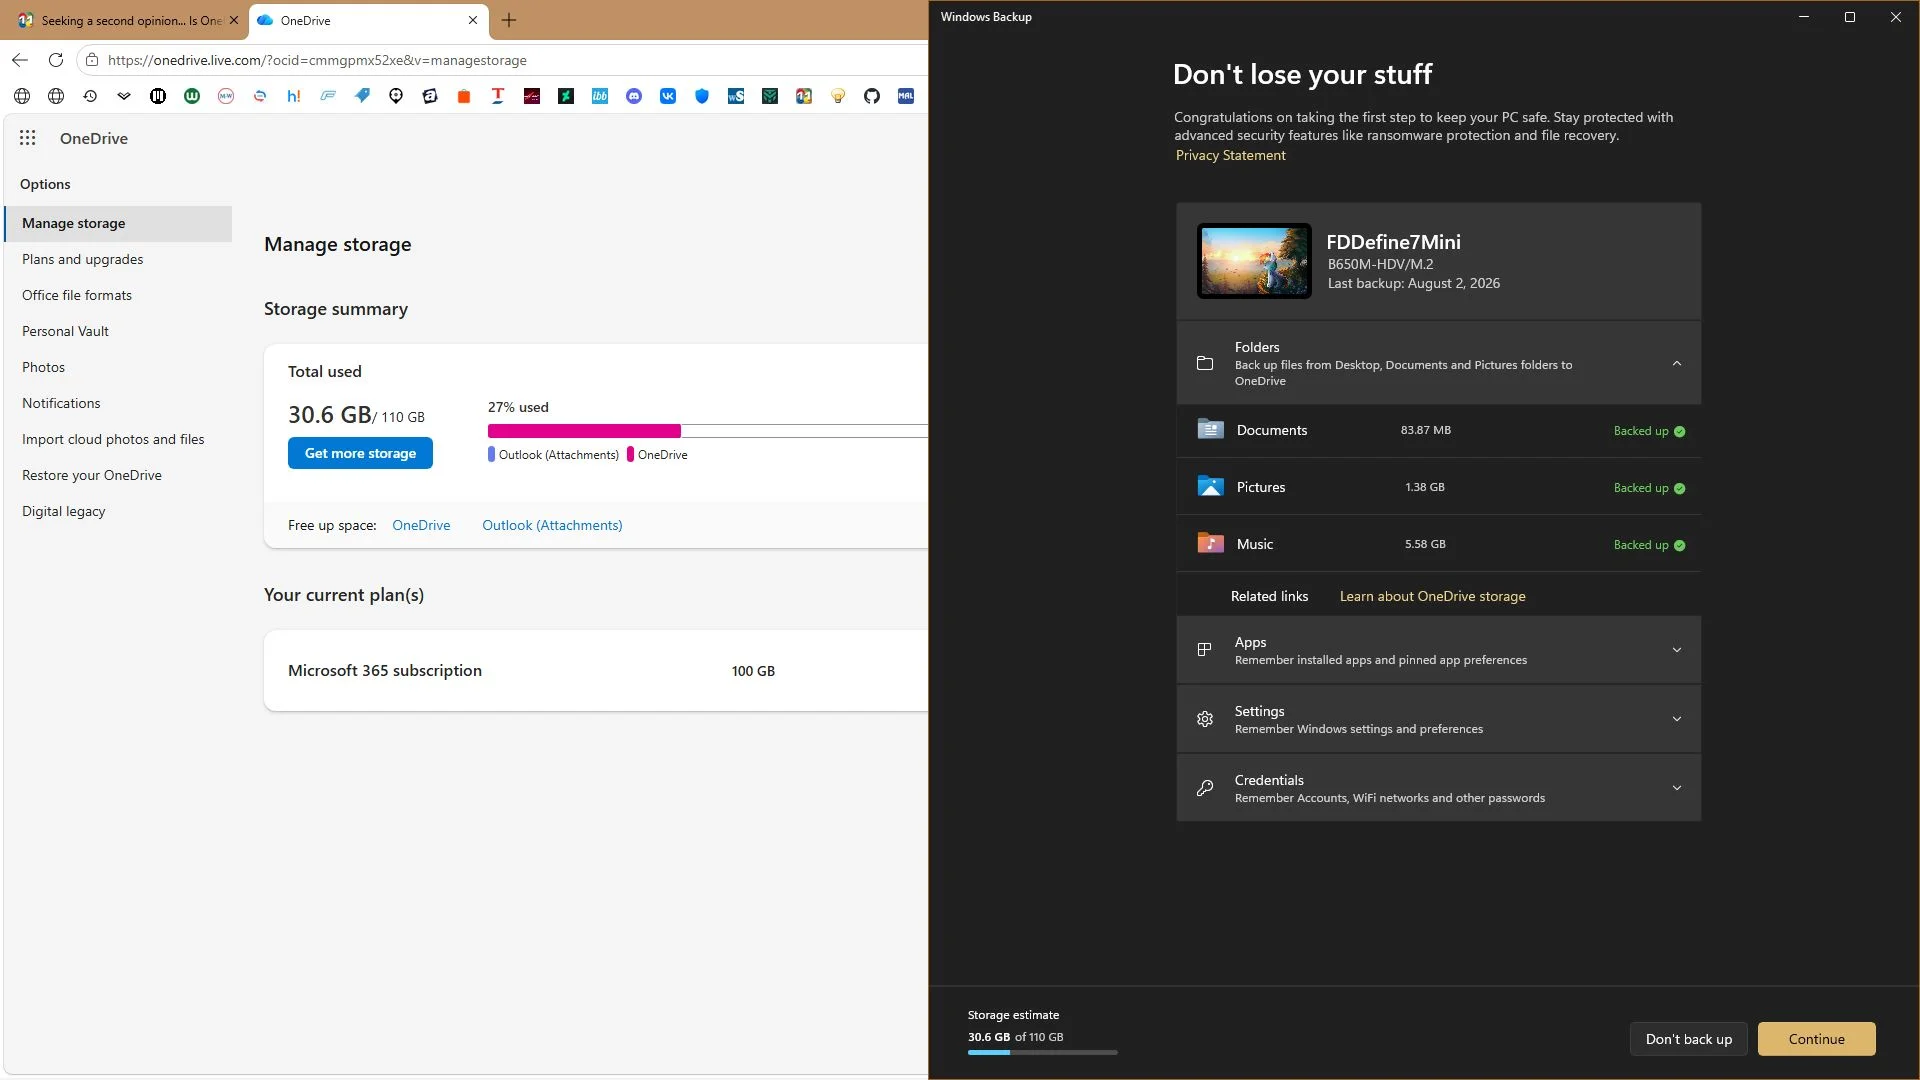
Task: Click Backed up status for Music
Action: tap(1649, 545)
